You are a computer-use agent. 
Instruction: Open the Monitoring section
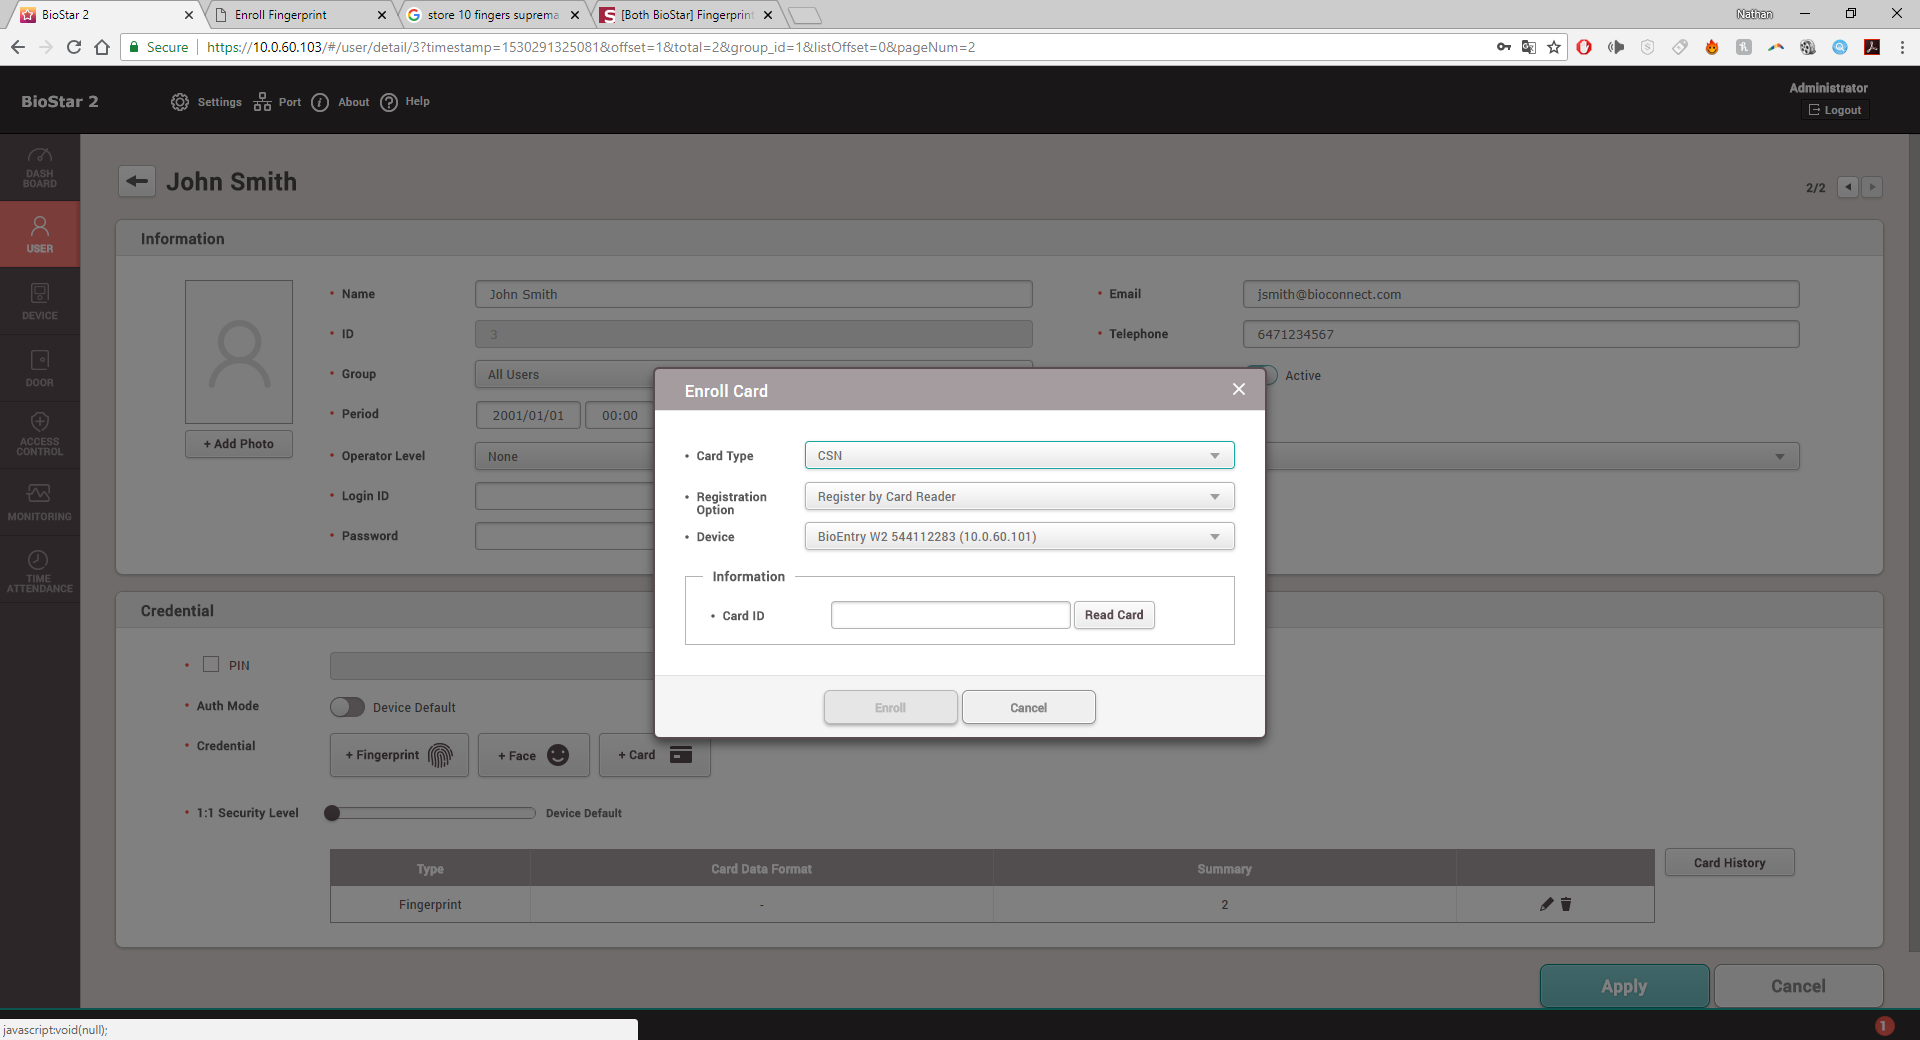[39, 501]
